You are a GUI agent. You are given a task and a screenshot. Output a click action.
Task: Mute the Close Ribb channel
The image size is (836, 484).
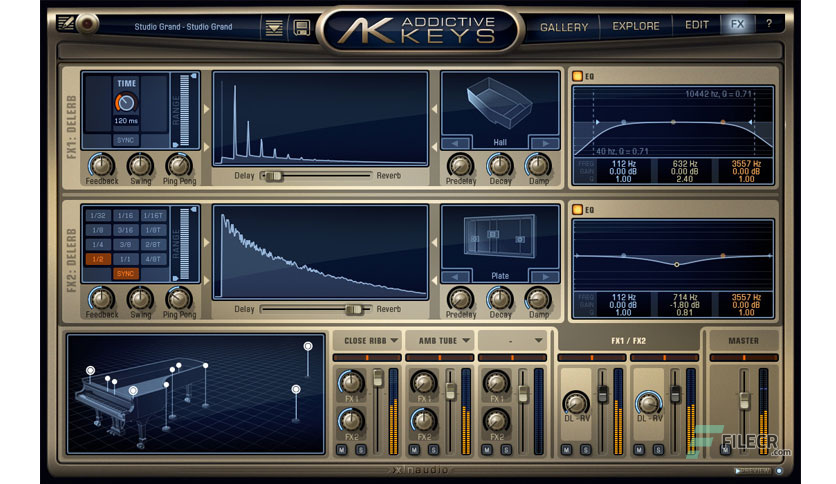click(342, 450)
